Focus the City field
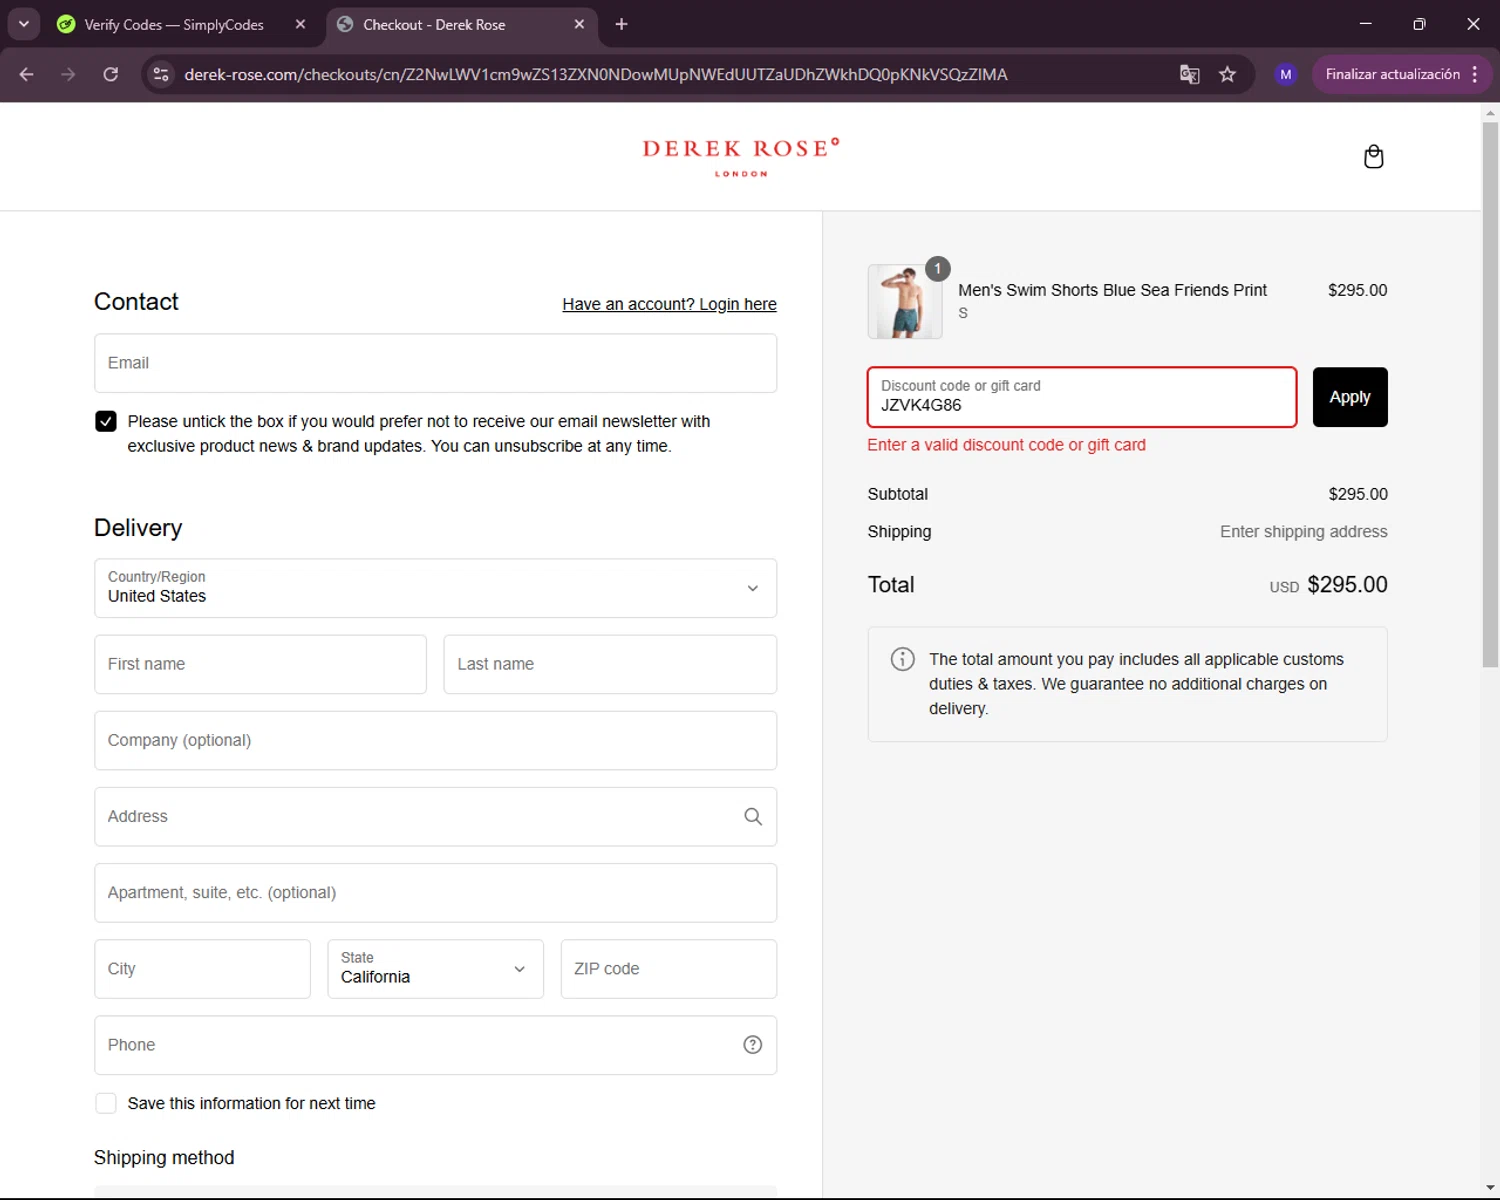Screen dimensions: 1500x1200 tap(202, 969)
